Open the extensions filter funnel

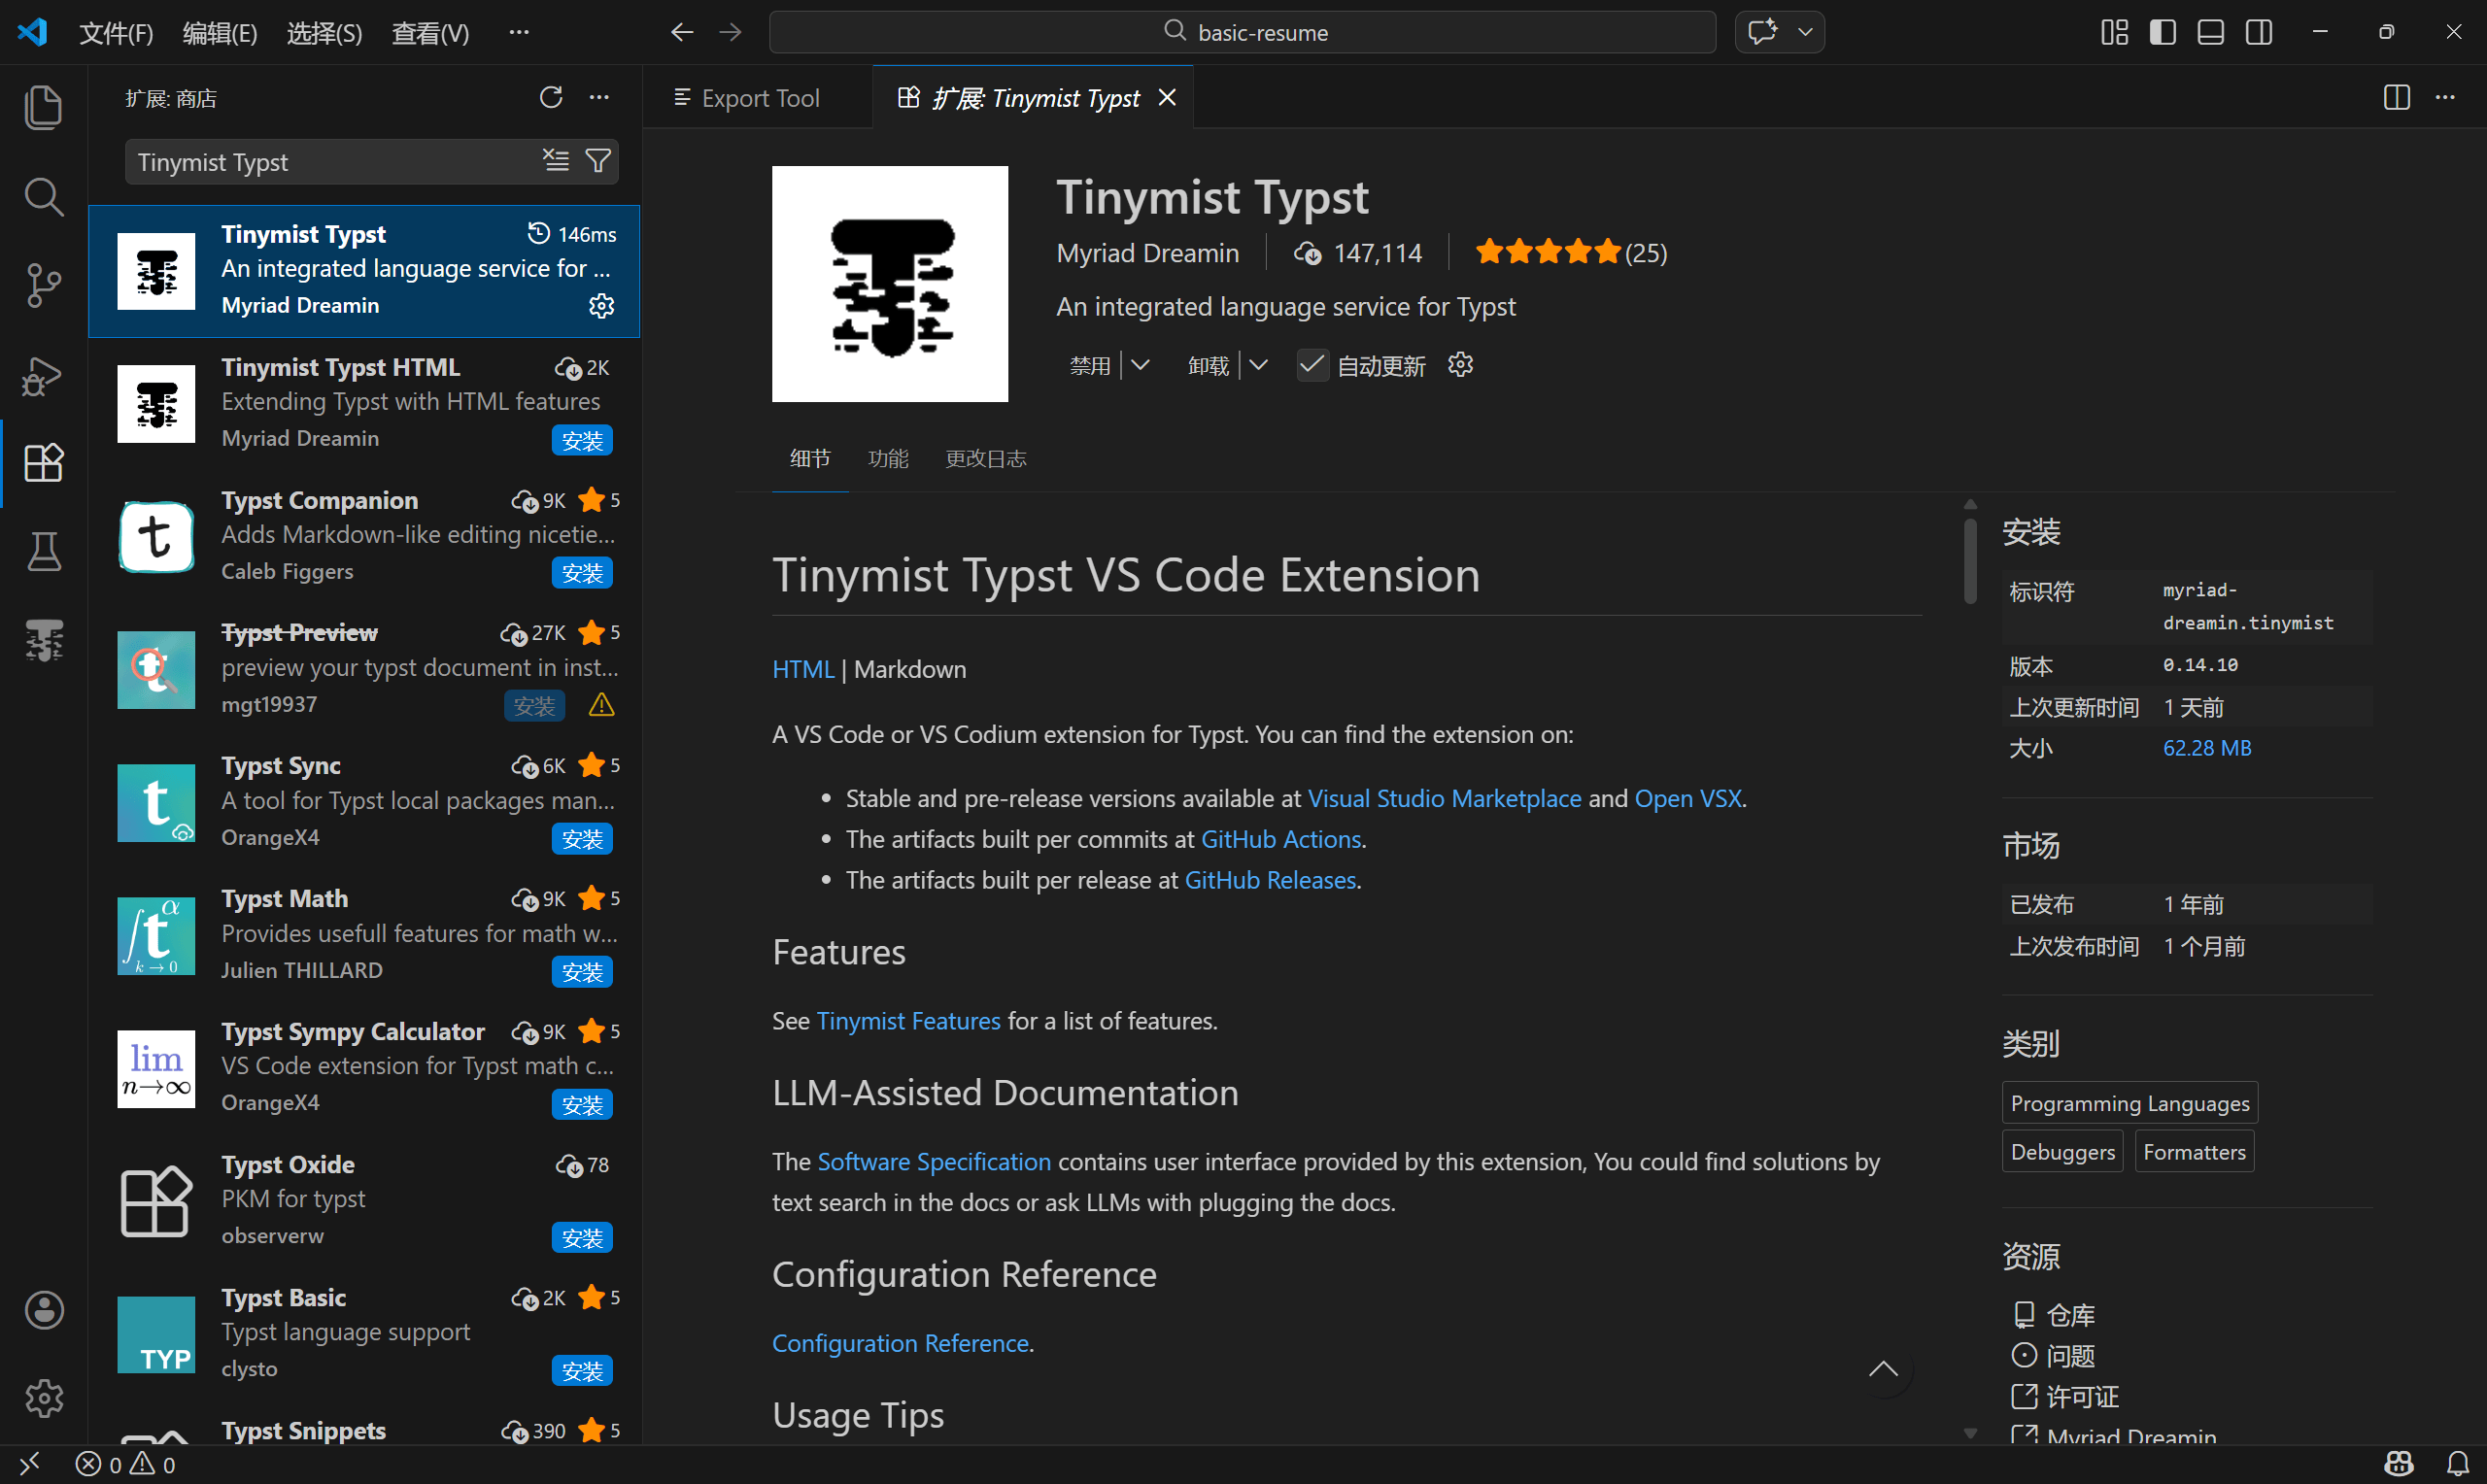click(598, 160)
